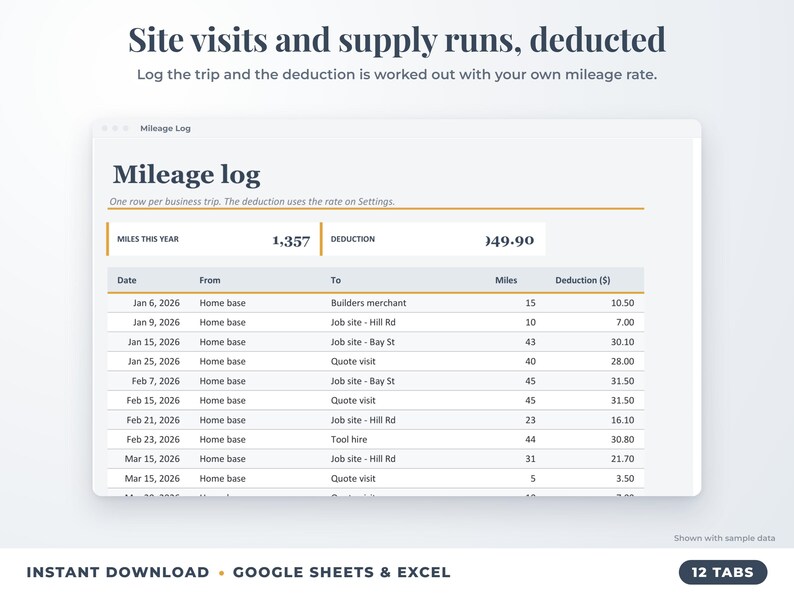The image size is (794, 596).
Task: Click the "Miles" column header
Action: point(506,280)
